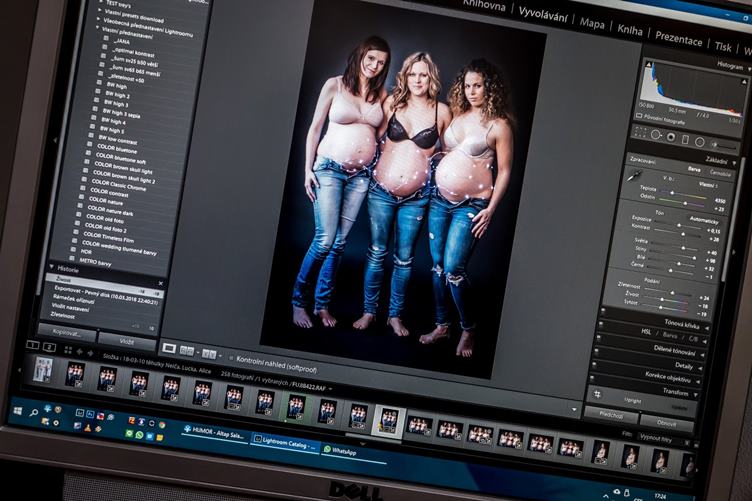The height and width of the screenshot is (501, 752).
Task: Open the Vyvolávání module
Action: (x=542, y=15)
